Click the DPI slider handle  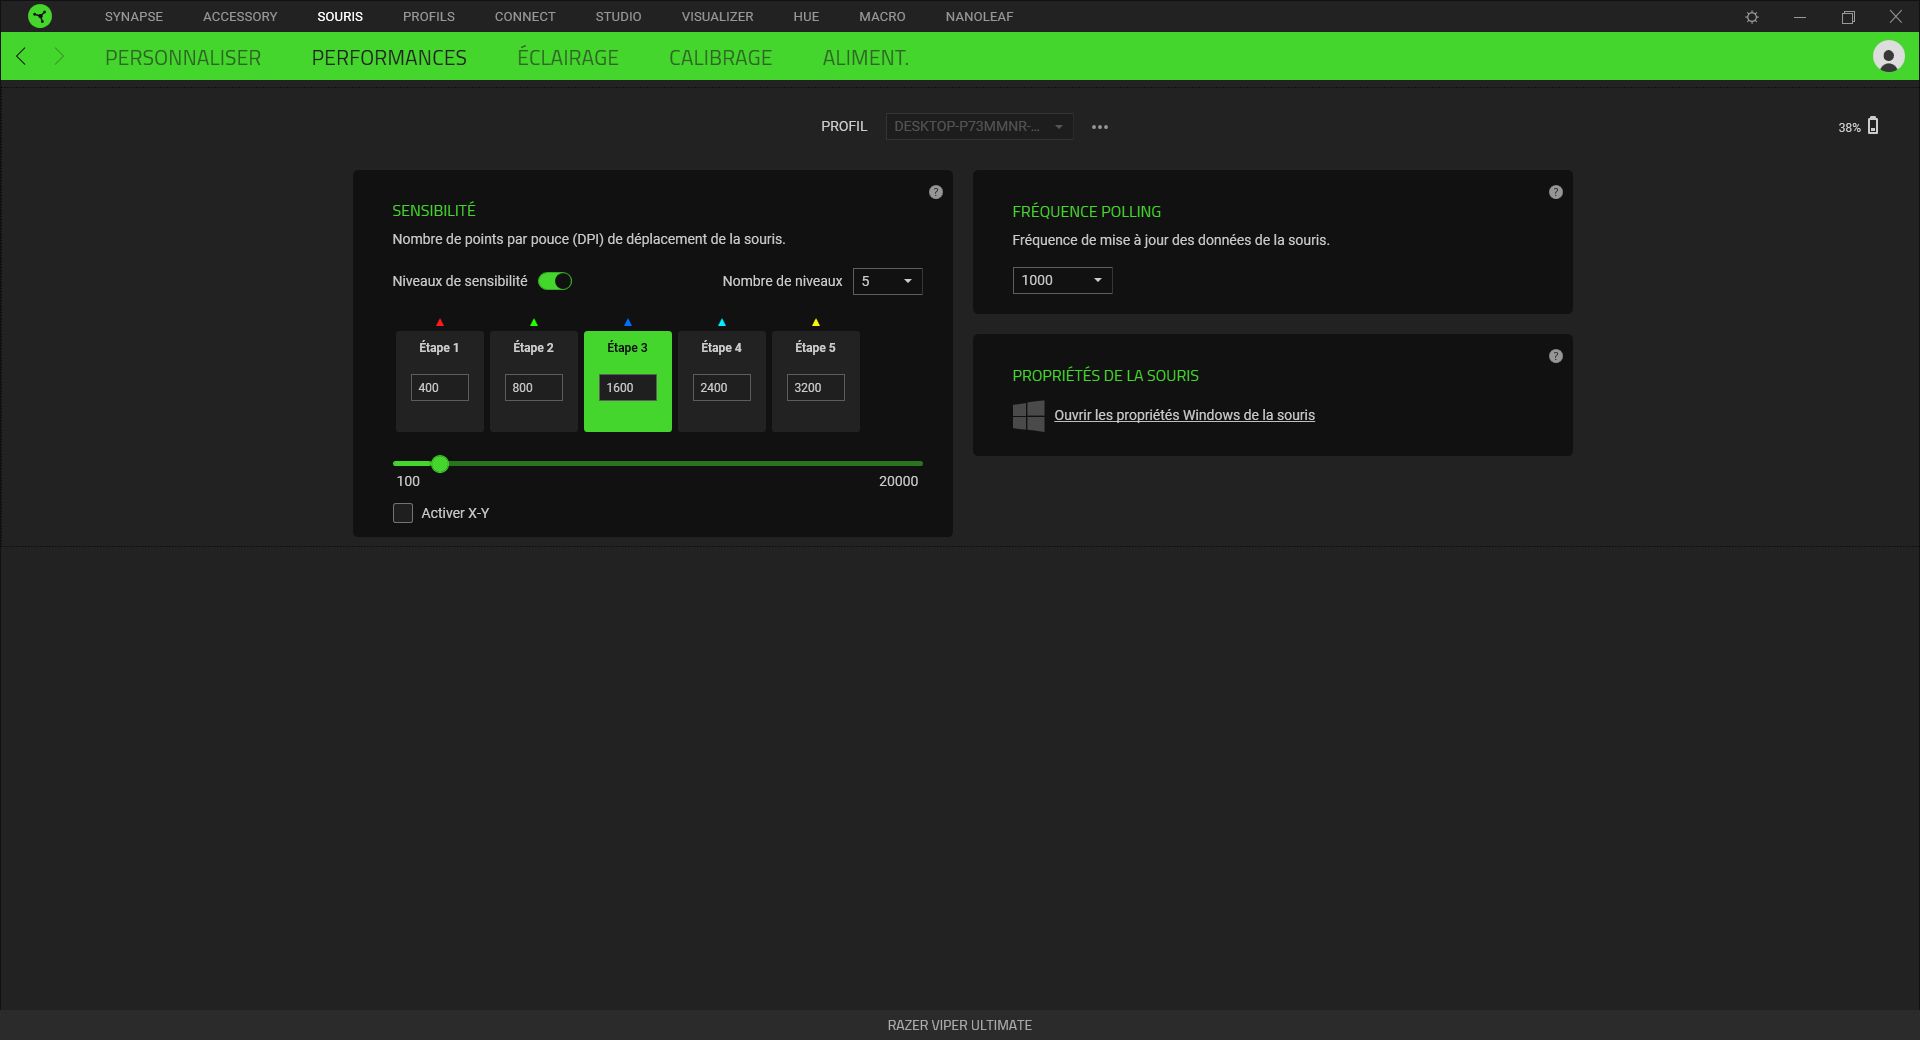tap(440, 464)
